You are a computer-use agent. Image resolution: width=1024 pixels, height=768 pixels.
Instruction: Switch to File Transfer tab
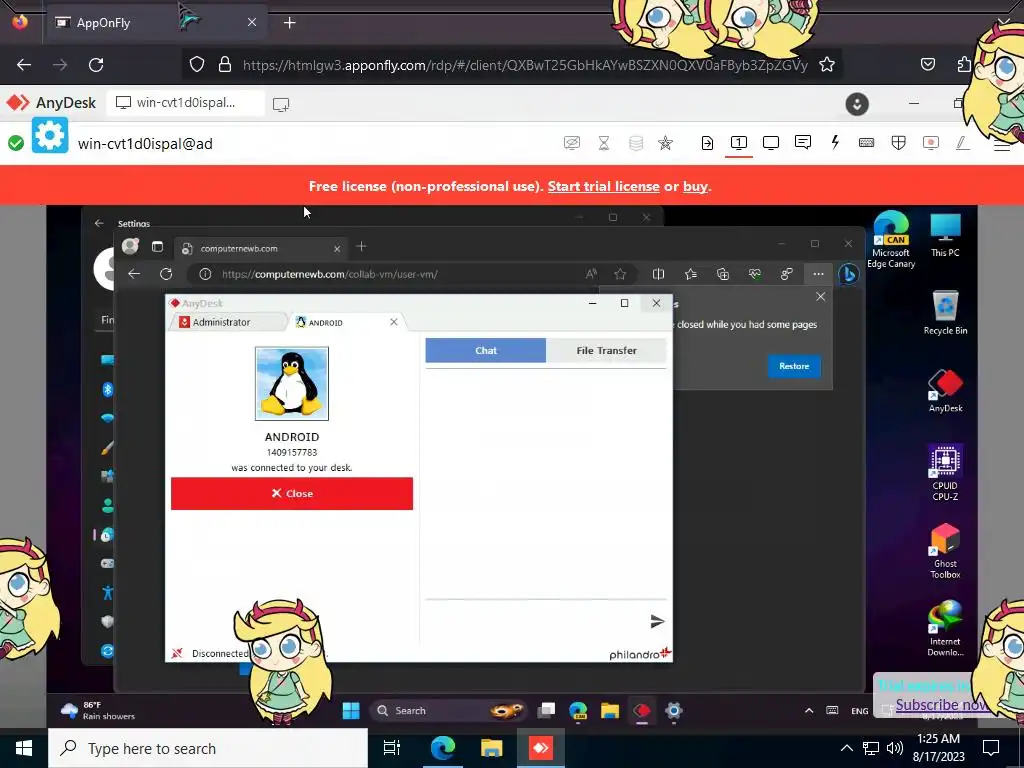point(606,351)
